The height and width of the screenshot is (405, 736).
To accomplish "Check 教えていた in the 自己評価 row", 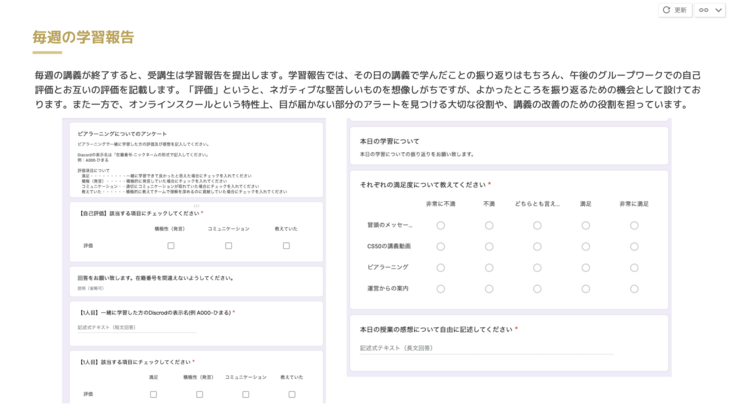I will (286, 245).
